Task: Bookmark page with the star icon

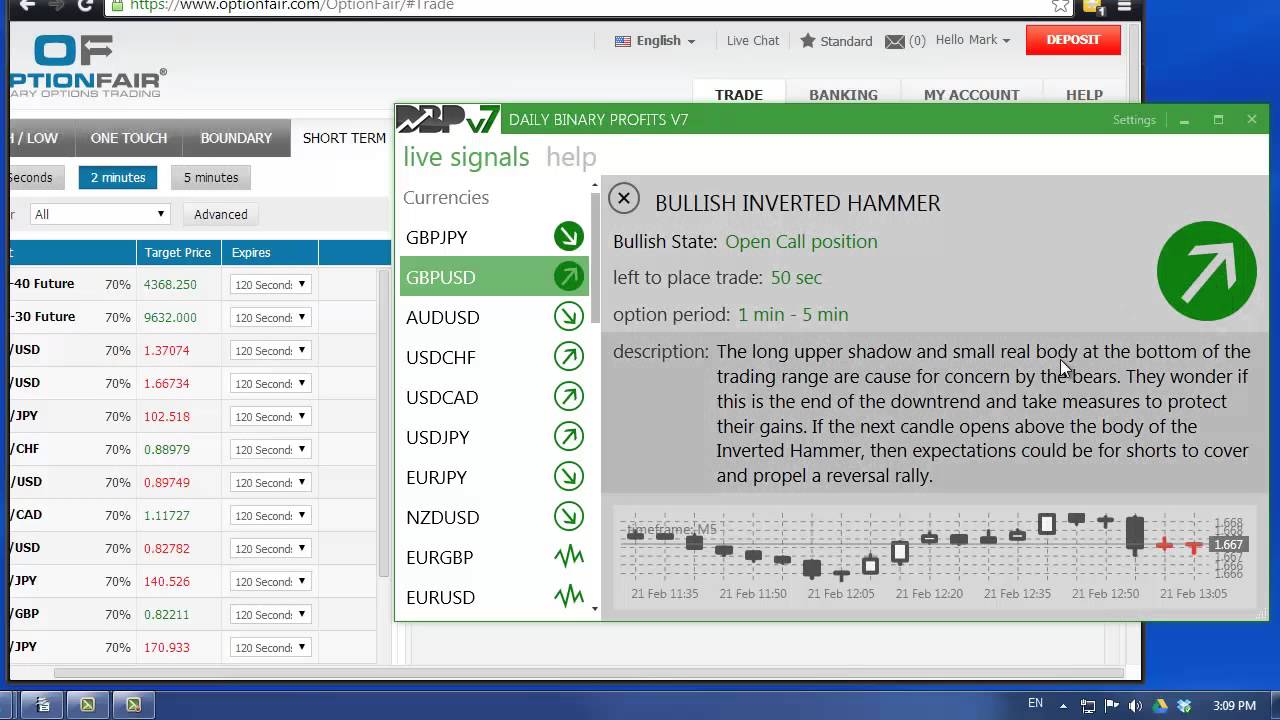Action: 1061,5
